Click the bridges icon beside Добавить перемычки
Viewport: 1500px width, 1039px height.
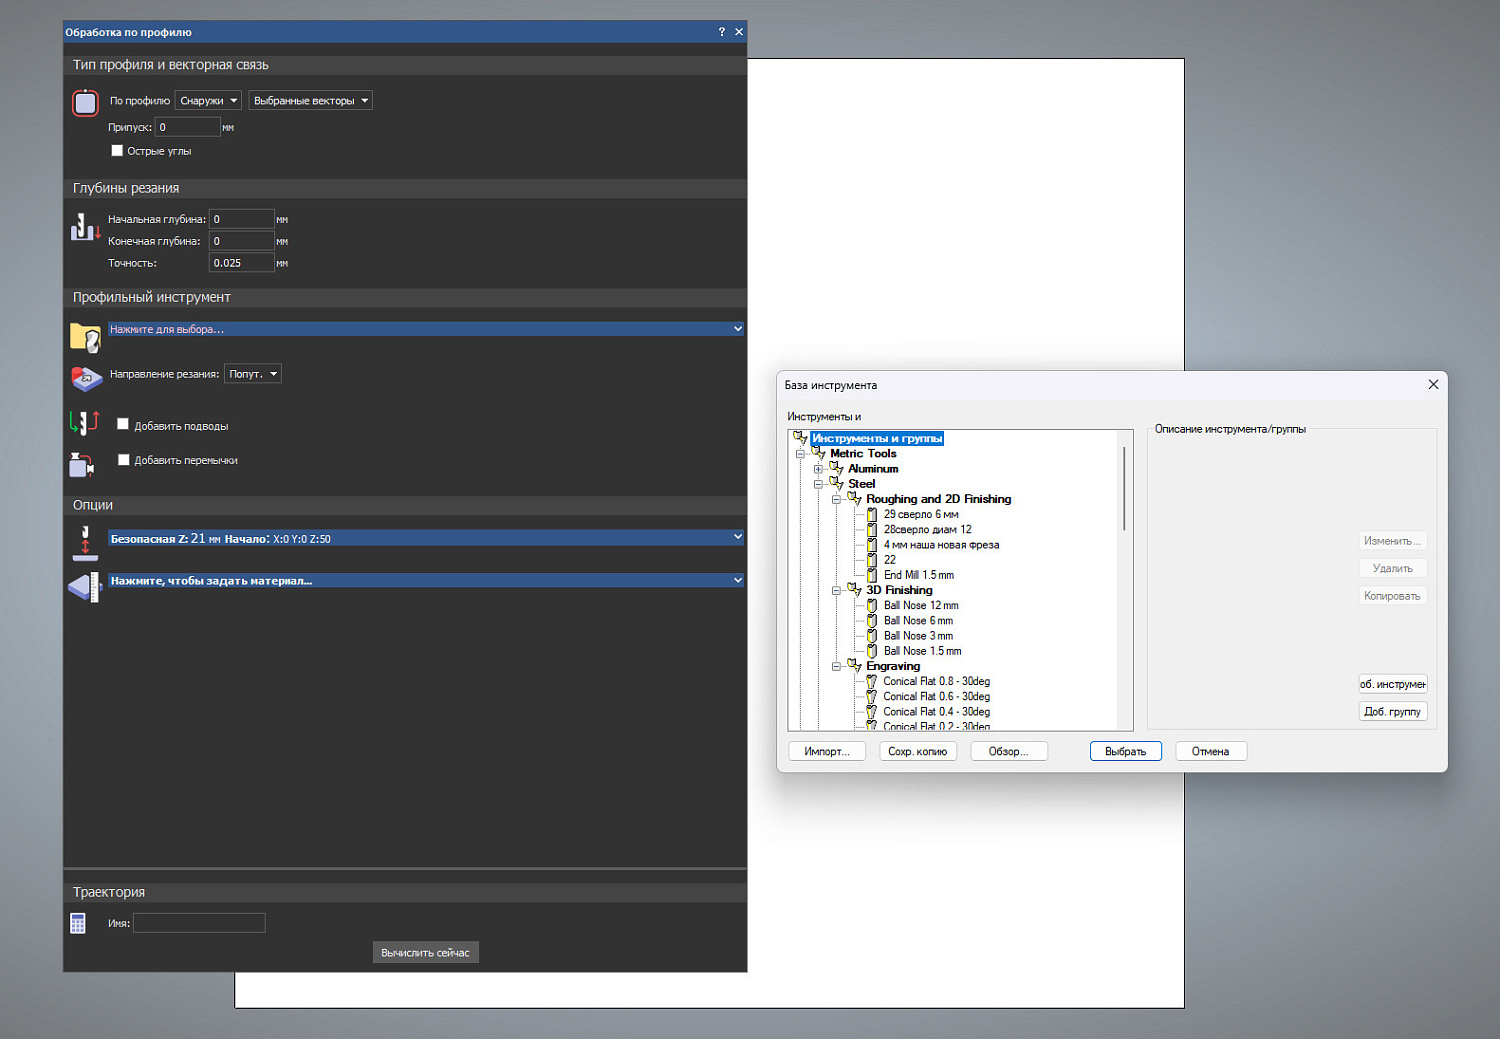pyautogui.click(x=82, y=464)
